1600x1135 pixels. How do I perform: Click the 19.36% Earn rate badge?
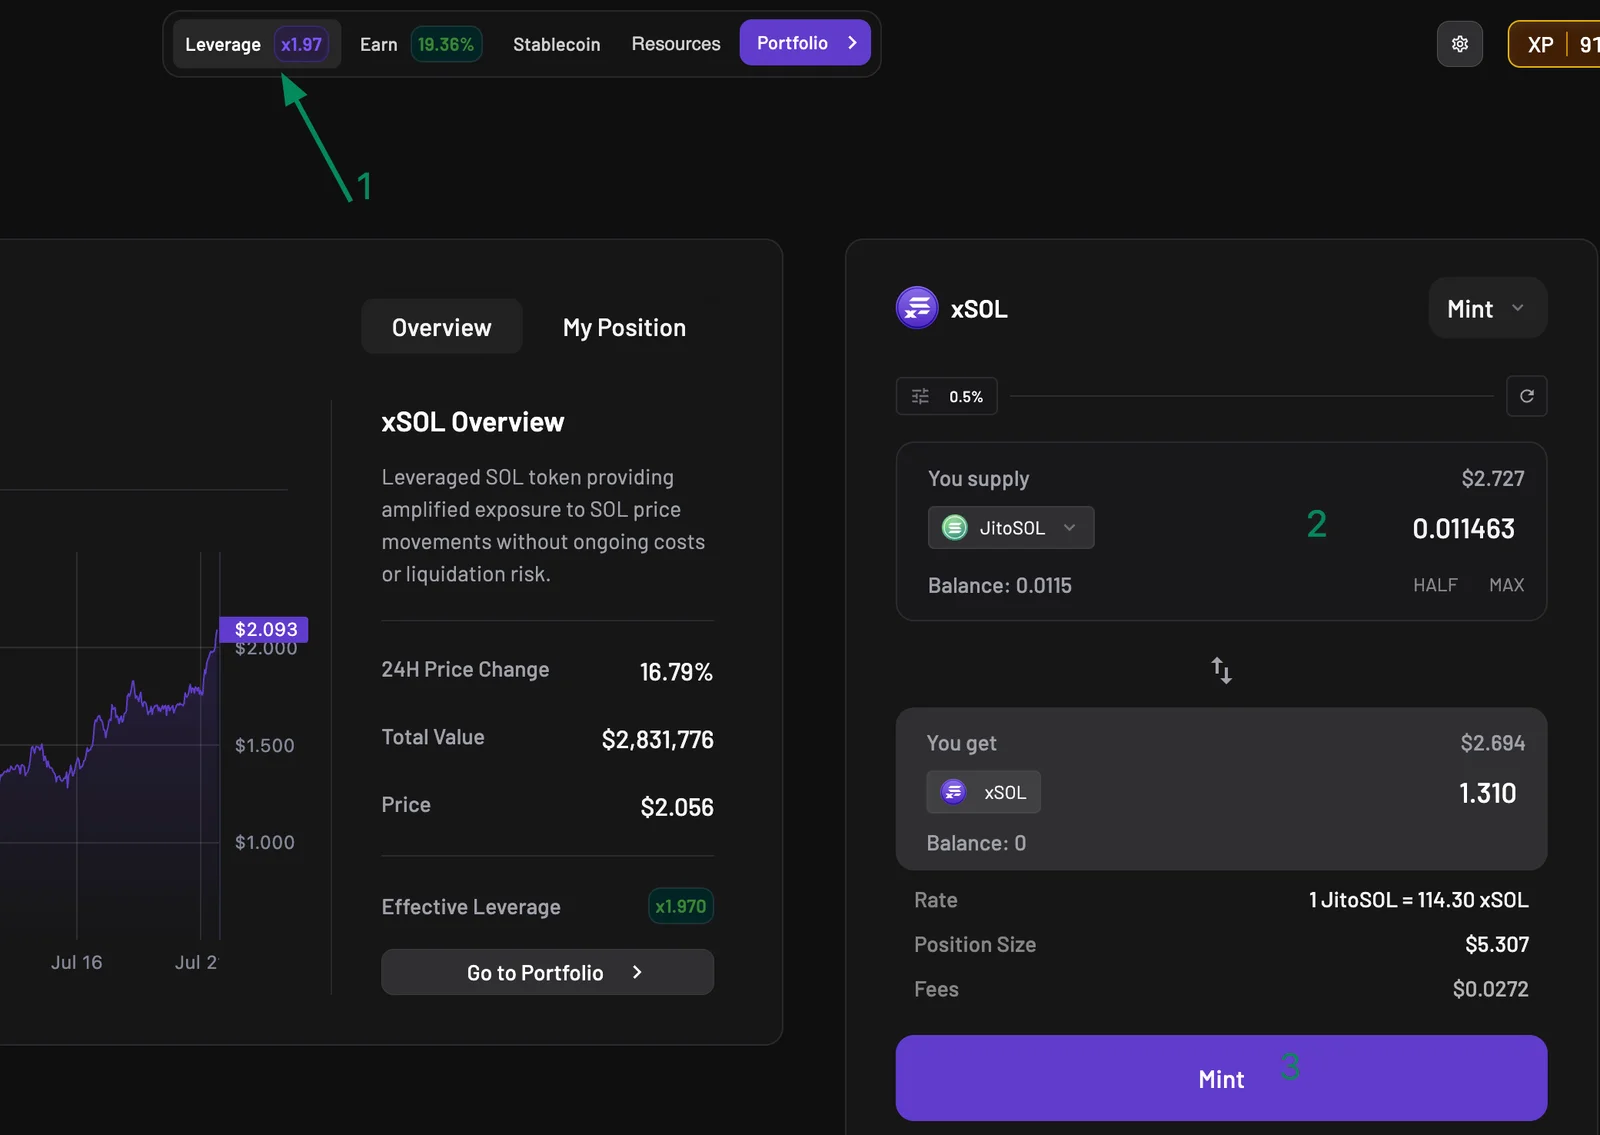tap(446, 44)
